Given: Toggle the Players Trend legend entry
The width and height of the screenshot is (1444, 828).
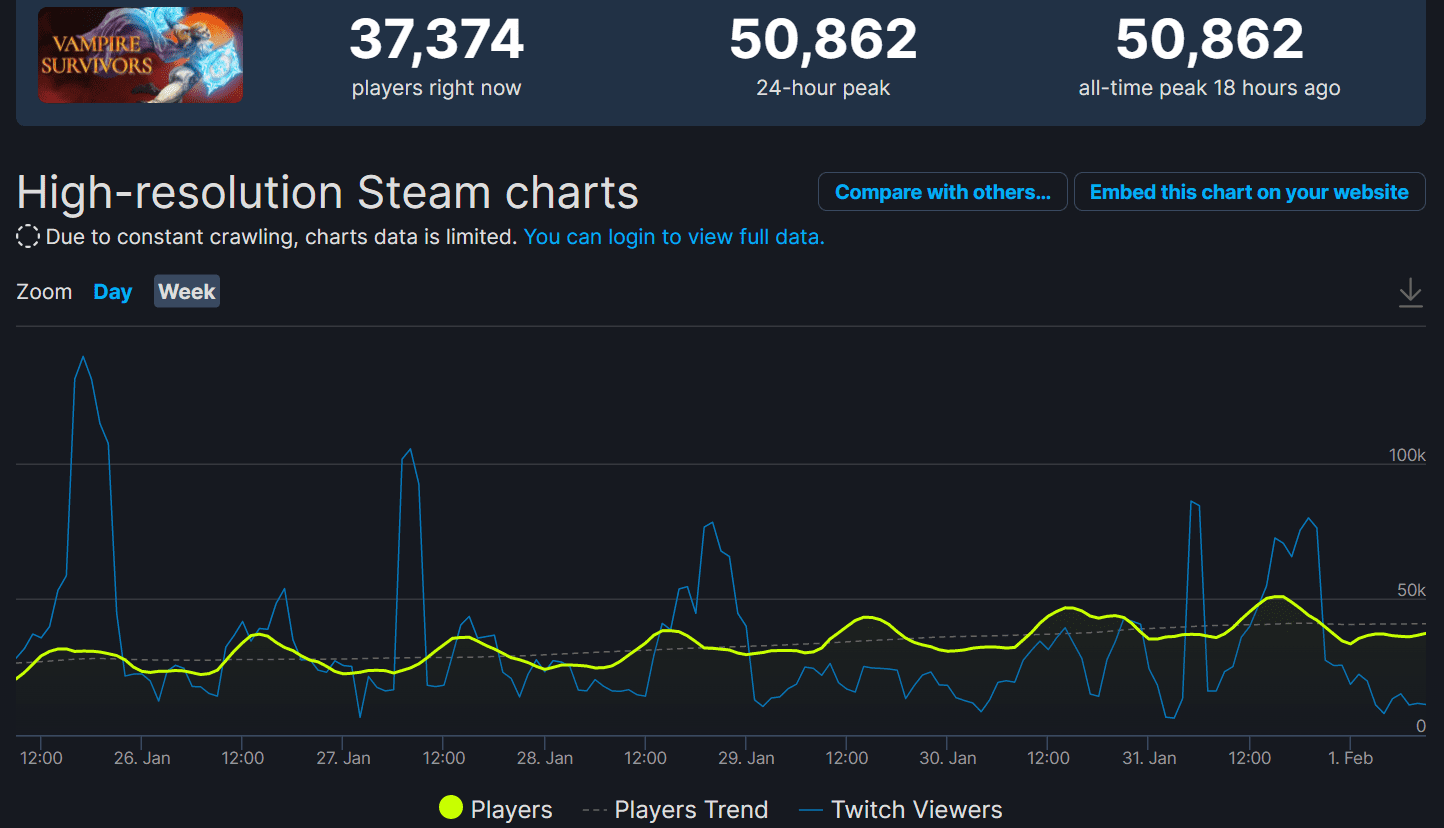Looking at the screenshot, I should click(675, 809).
